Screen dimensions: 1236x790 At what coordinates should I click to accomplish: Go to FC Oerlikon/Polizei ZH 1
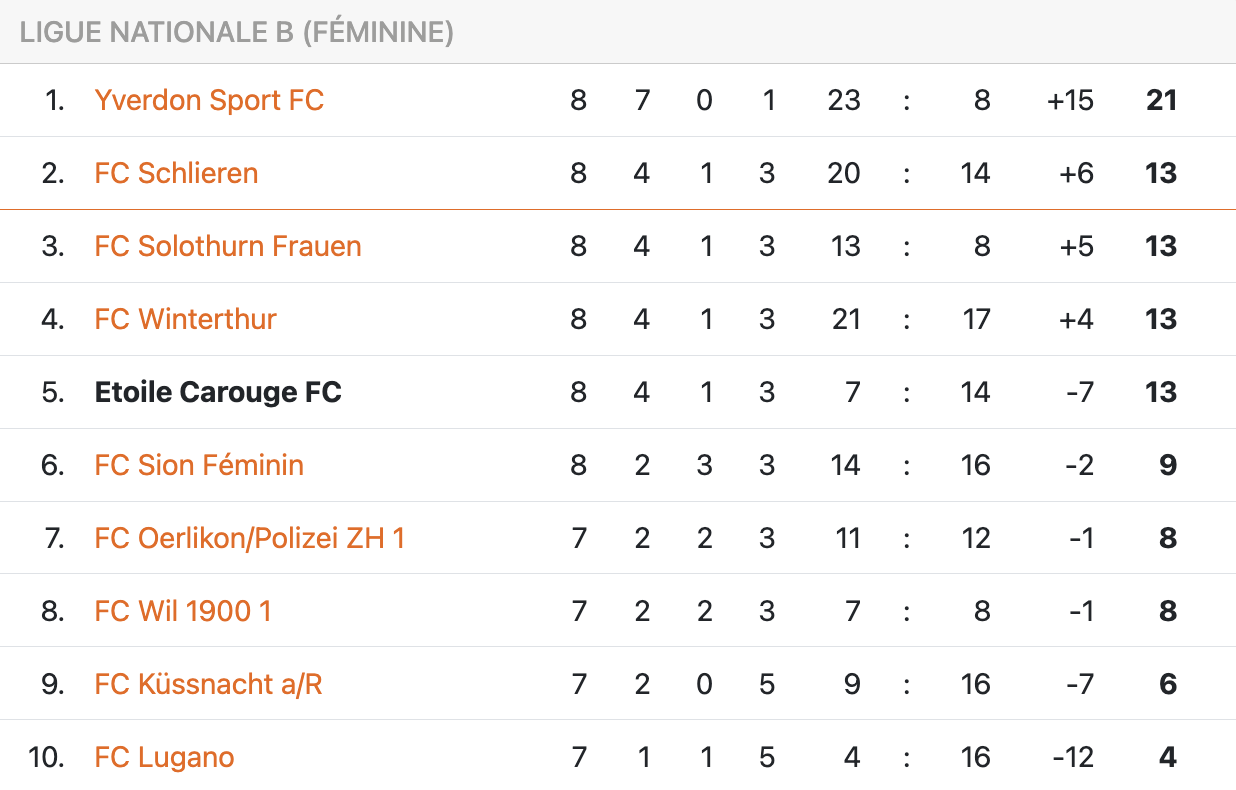249,538
